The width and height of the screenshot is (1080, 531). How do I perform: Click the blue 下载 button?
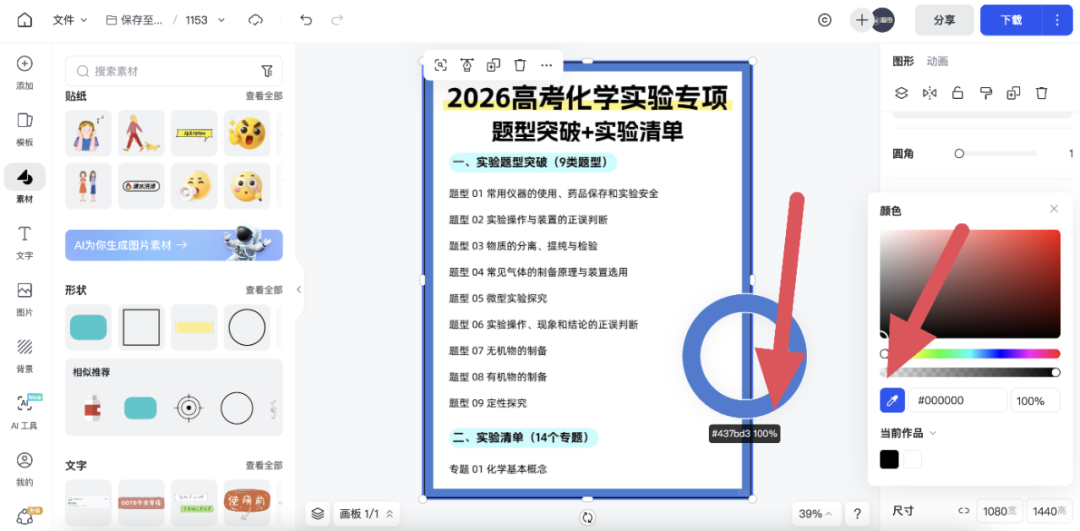tap(1011, 20)
